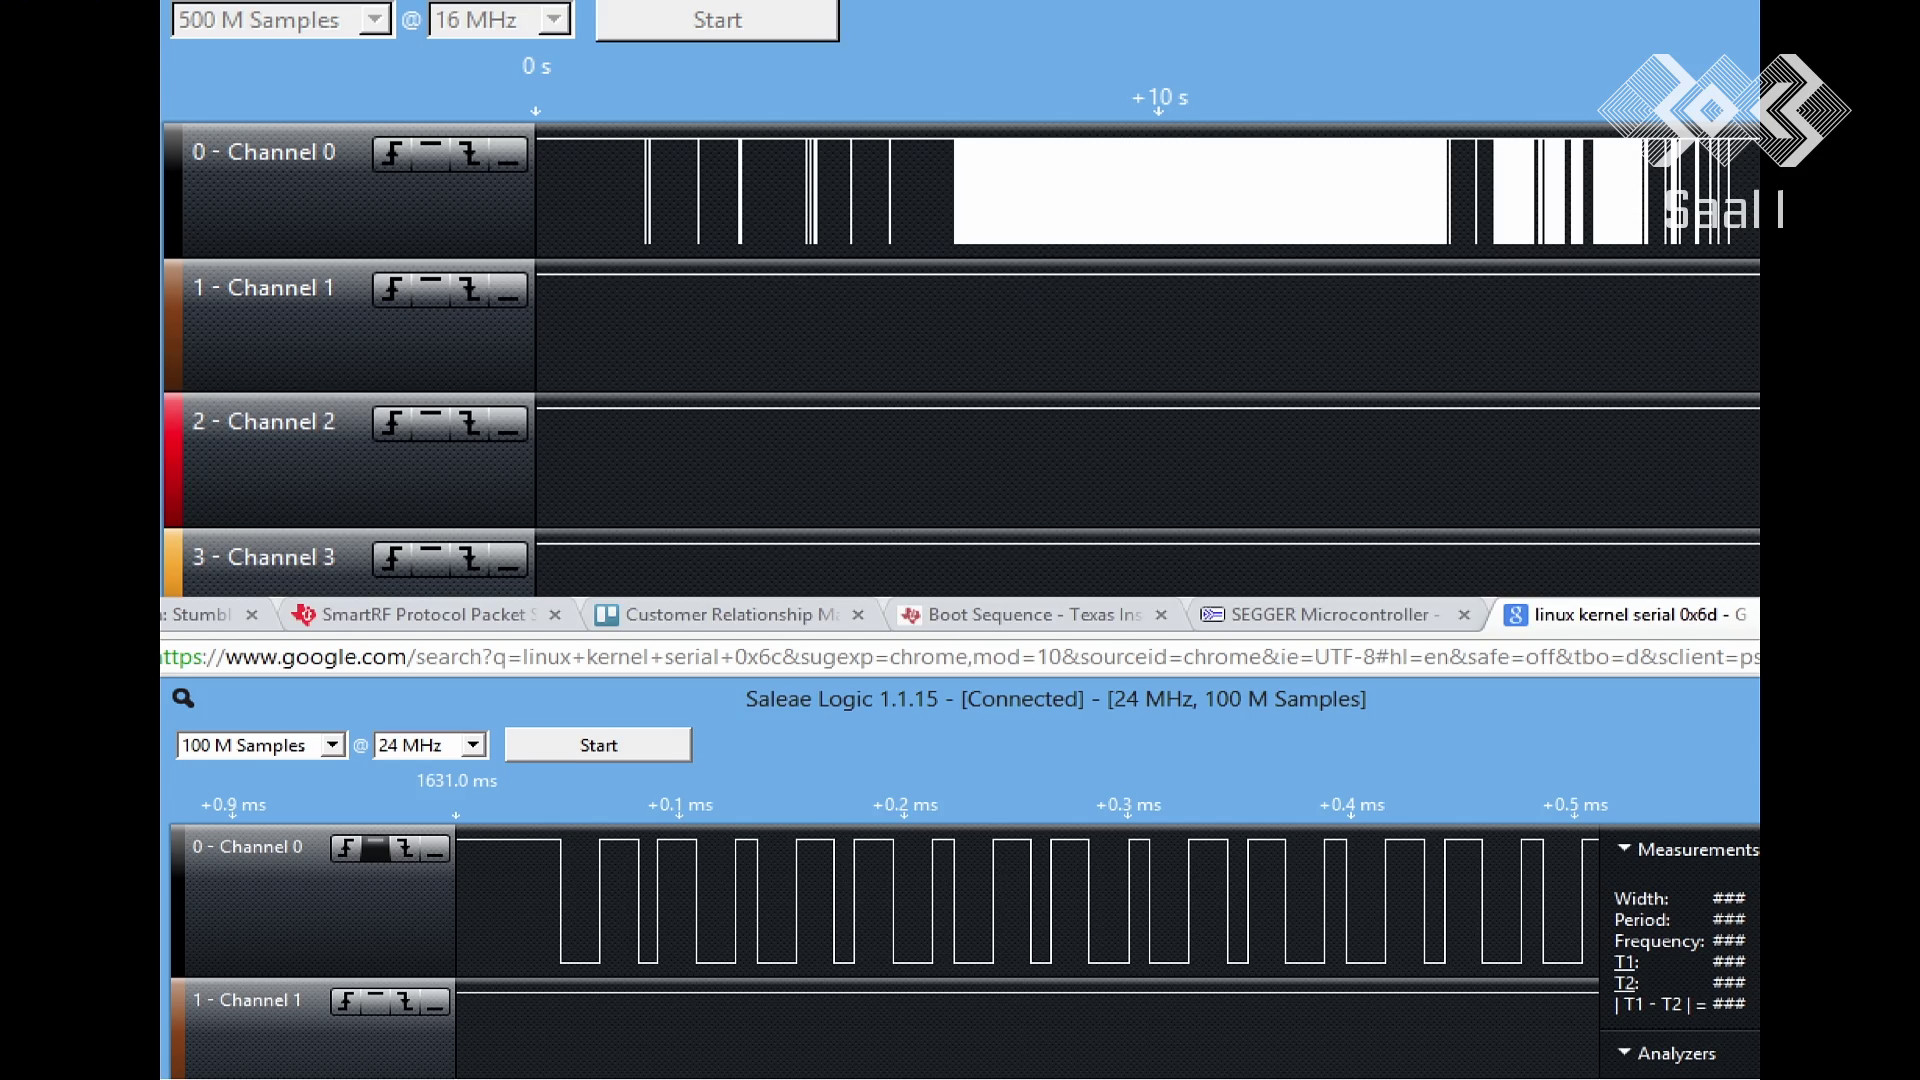Click the 1631.0 ms time label
This screenshot has width=1920, height=1080.
(x=457, y=781)
